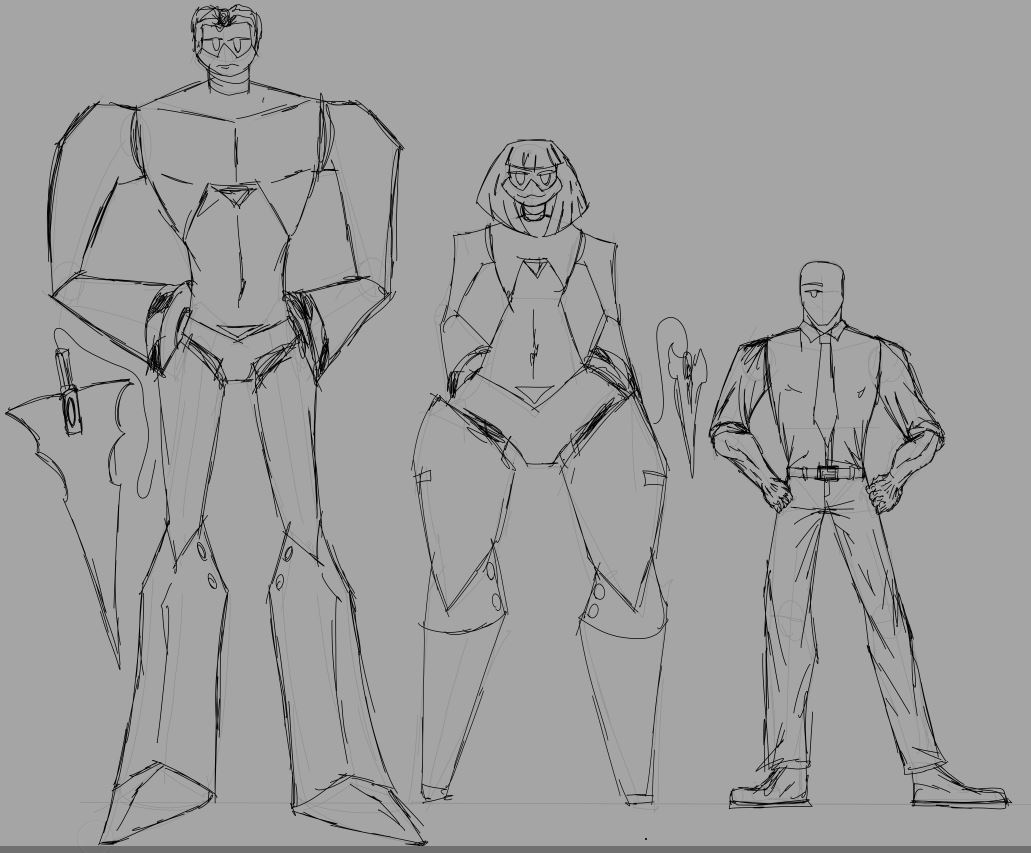Click the circular bolts on middle robot's thigh
The width and height of the screenshot is (1031, 853).
[494, 586]
